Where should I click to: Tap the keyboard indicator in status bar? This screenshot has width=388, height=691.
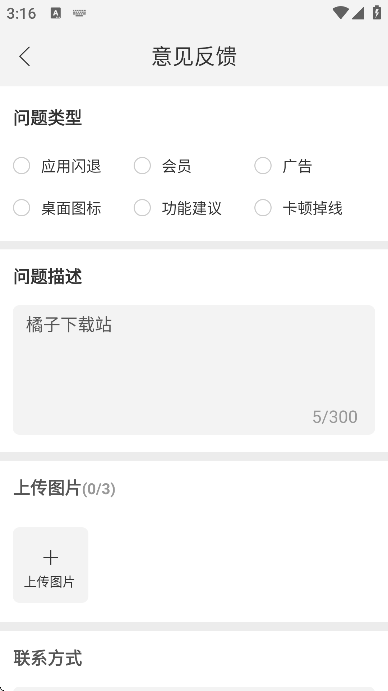click(79, 13)
